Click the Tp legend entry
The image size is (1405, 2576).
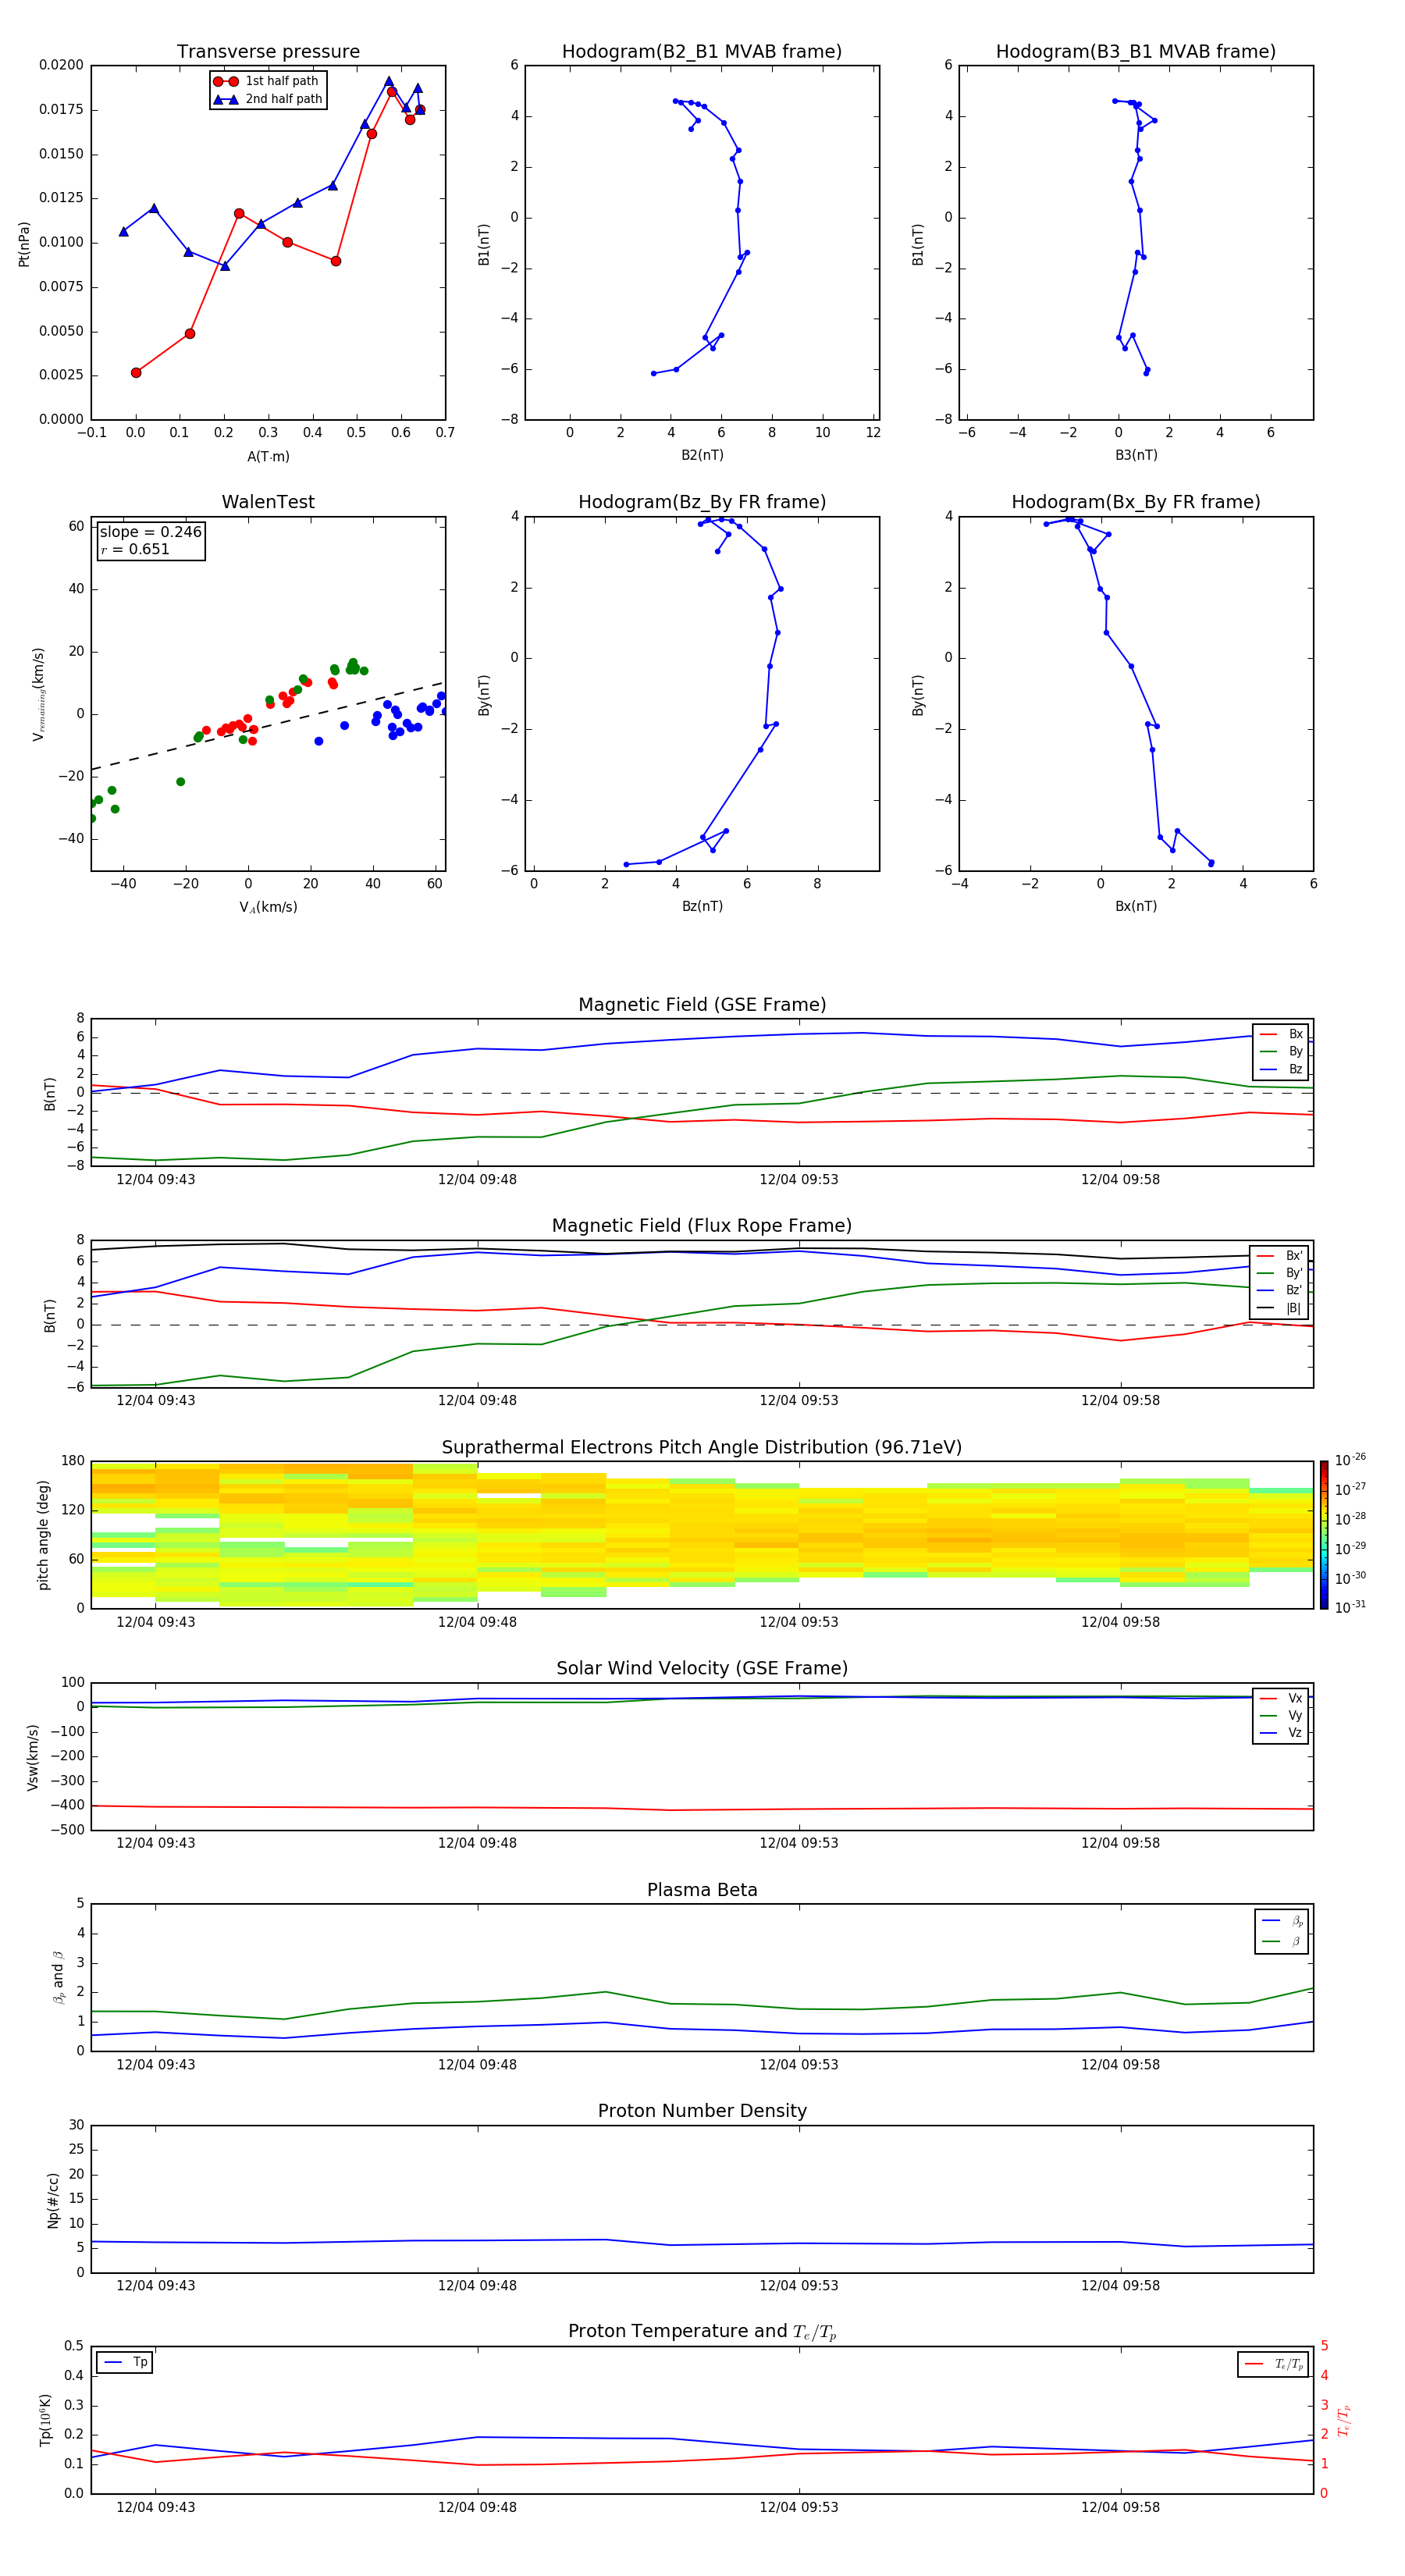coord(125,2363)
